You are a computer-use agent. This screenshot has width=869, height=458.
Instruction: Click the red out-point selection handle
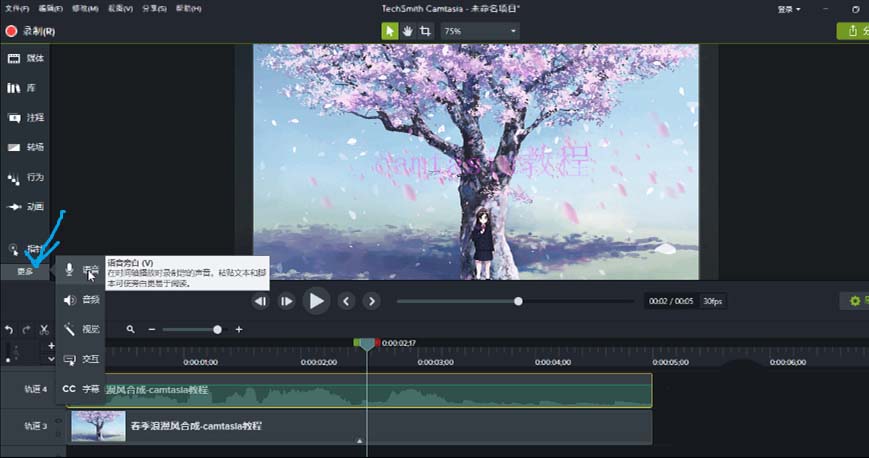pos(377,343)
